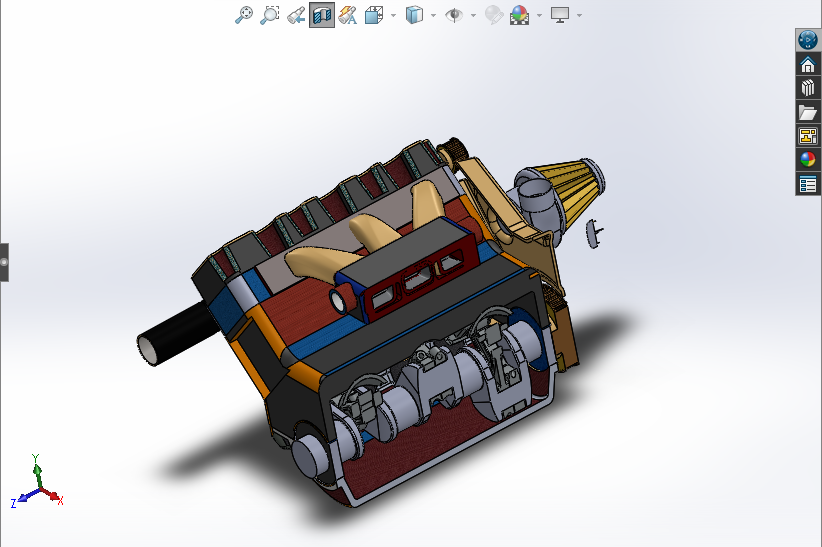Open Appearances, Scenes and Decals tab
Image resolution: width=822 pixels, height=547 pixels.
click(808, 159)
